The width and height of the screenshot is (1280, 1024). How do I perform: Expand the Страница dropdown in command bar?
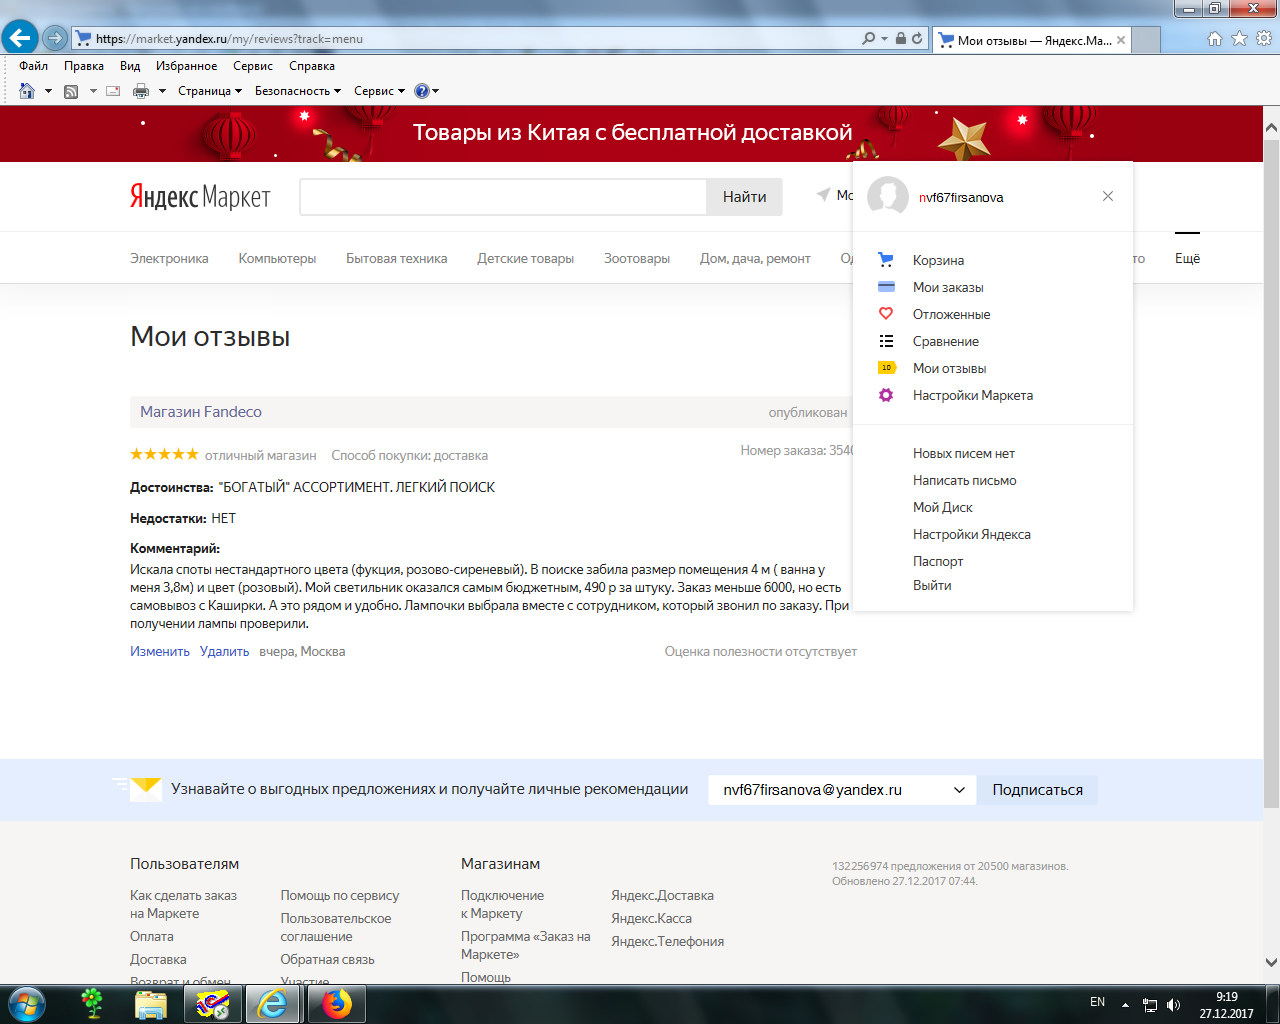coord(210,91)
